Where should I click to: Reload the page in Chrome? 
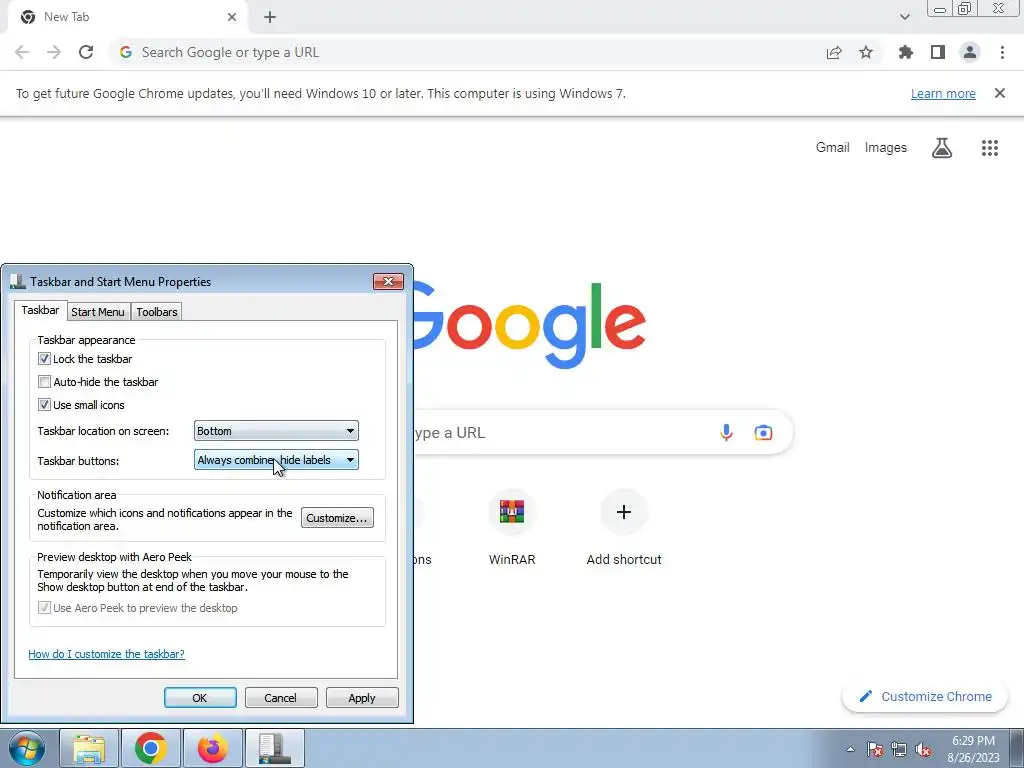86,52
